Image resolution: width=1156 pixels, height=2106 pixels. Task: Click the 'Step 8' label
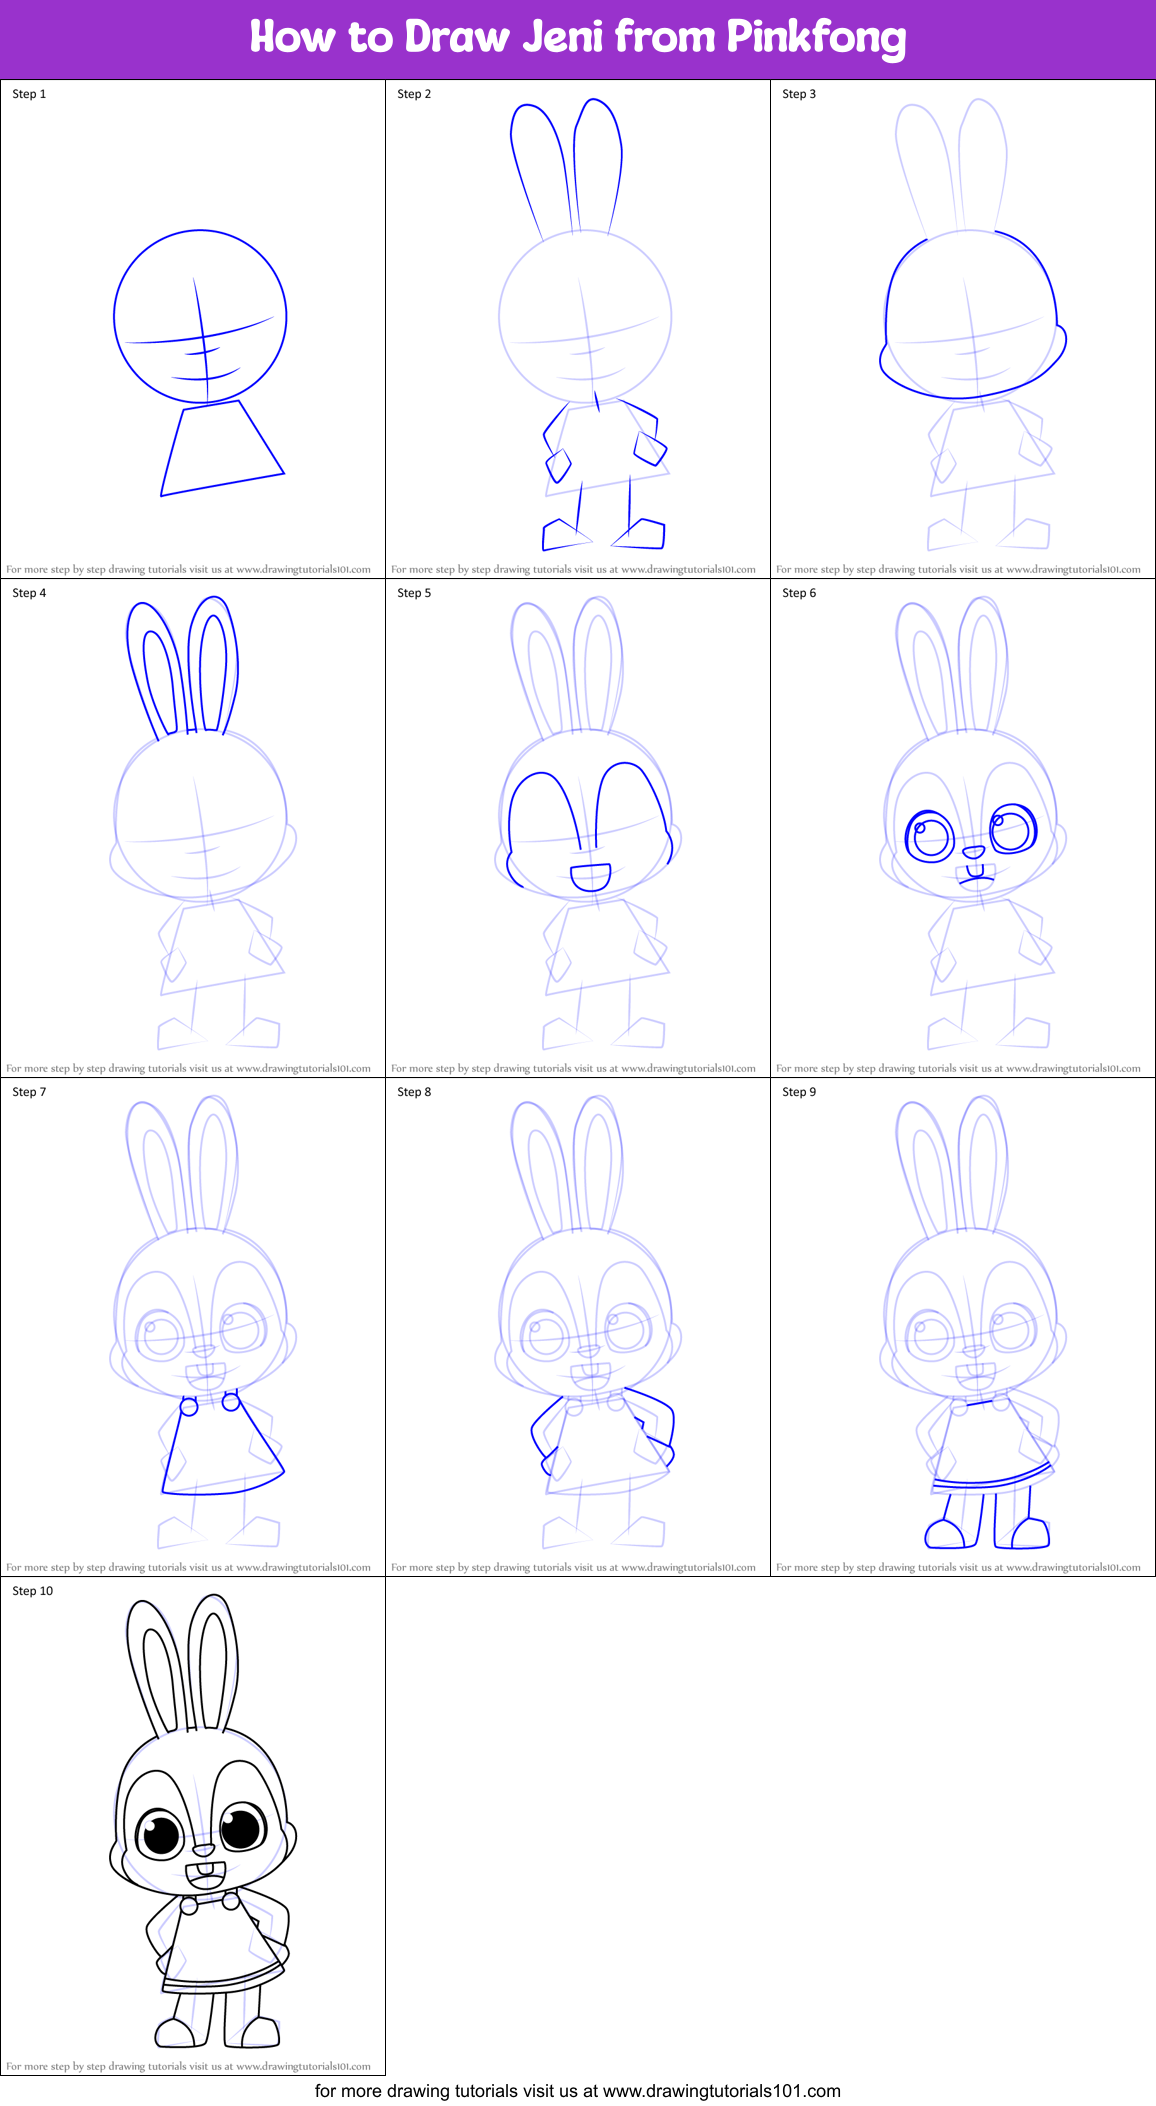click(x=414, y=1092)
